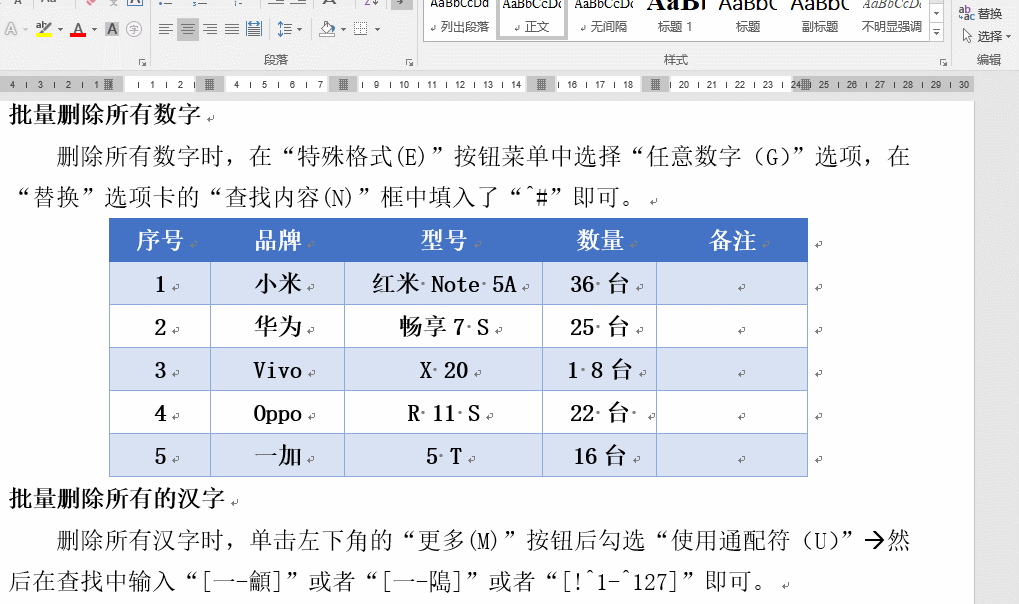1019x604 pixels.
Task: Click the 替换 (Replace) button
Action: [x=981, y=14]
